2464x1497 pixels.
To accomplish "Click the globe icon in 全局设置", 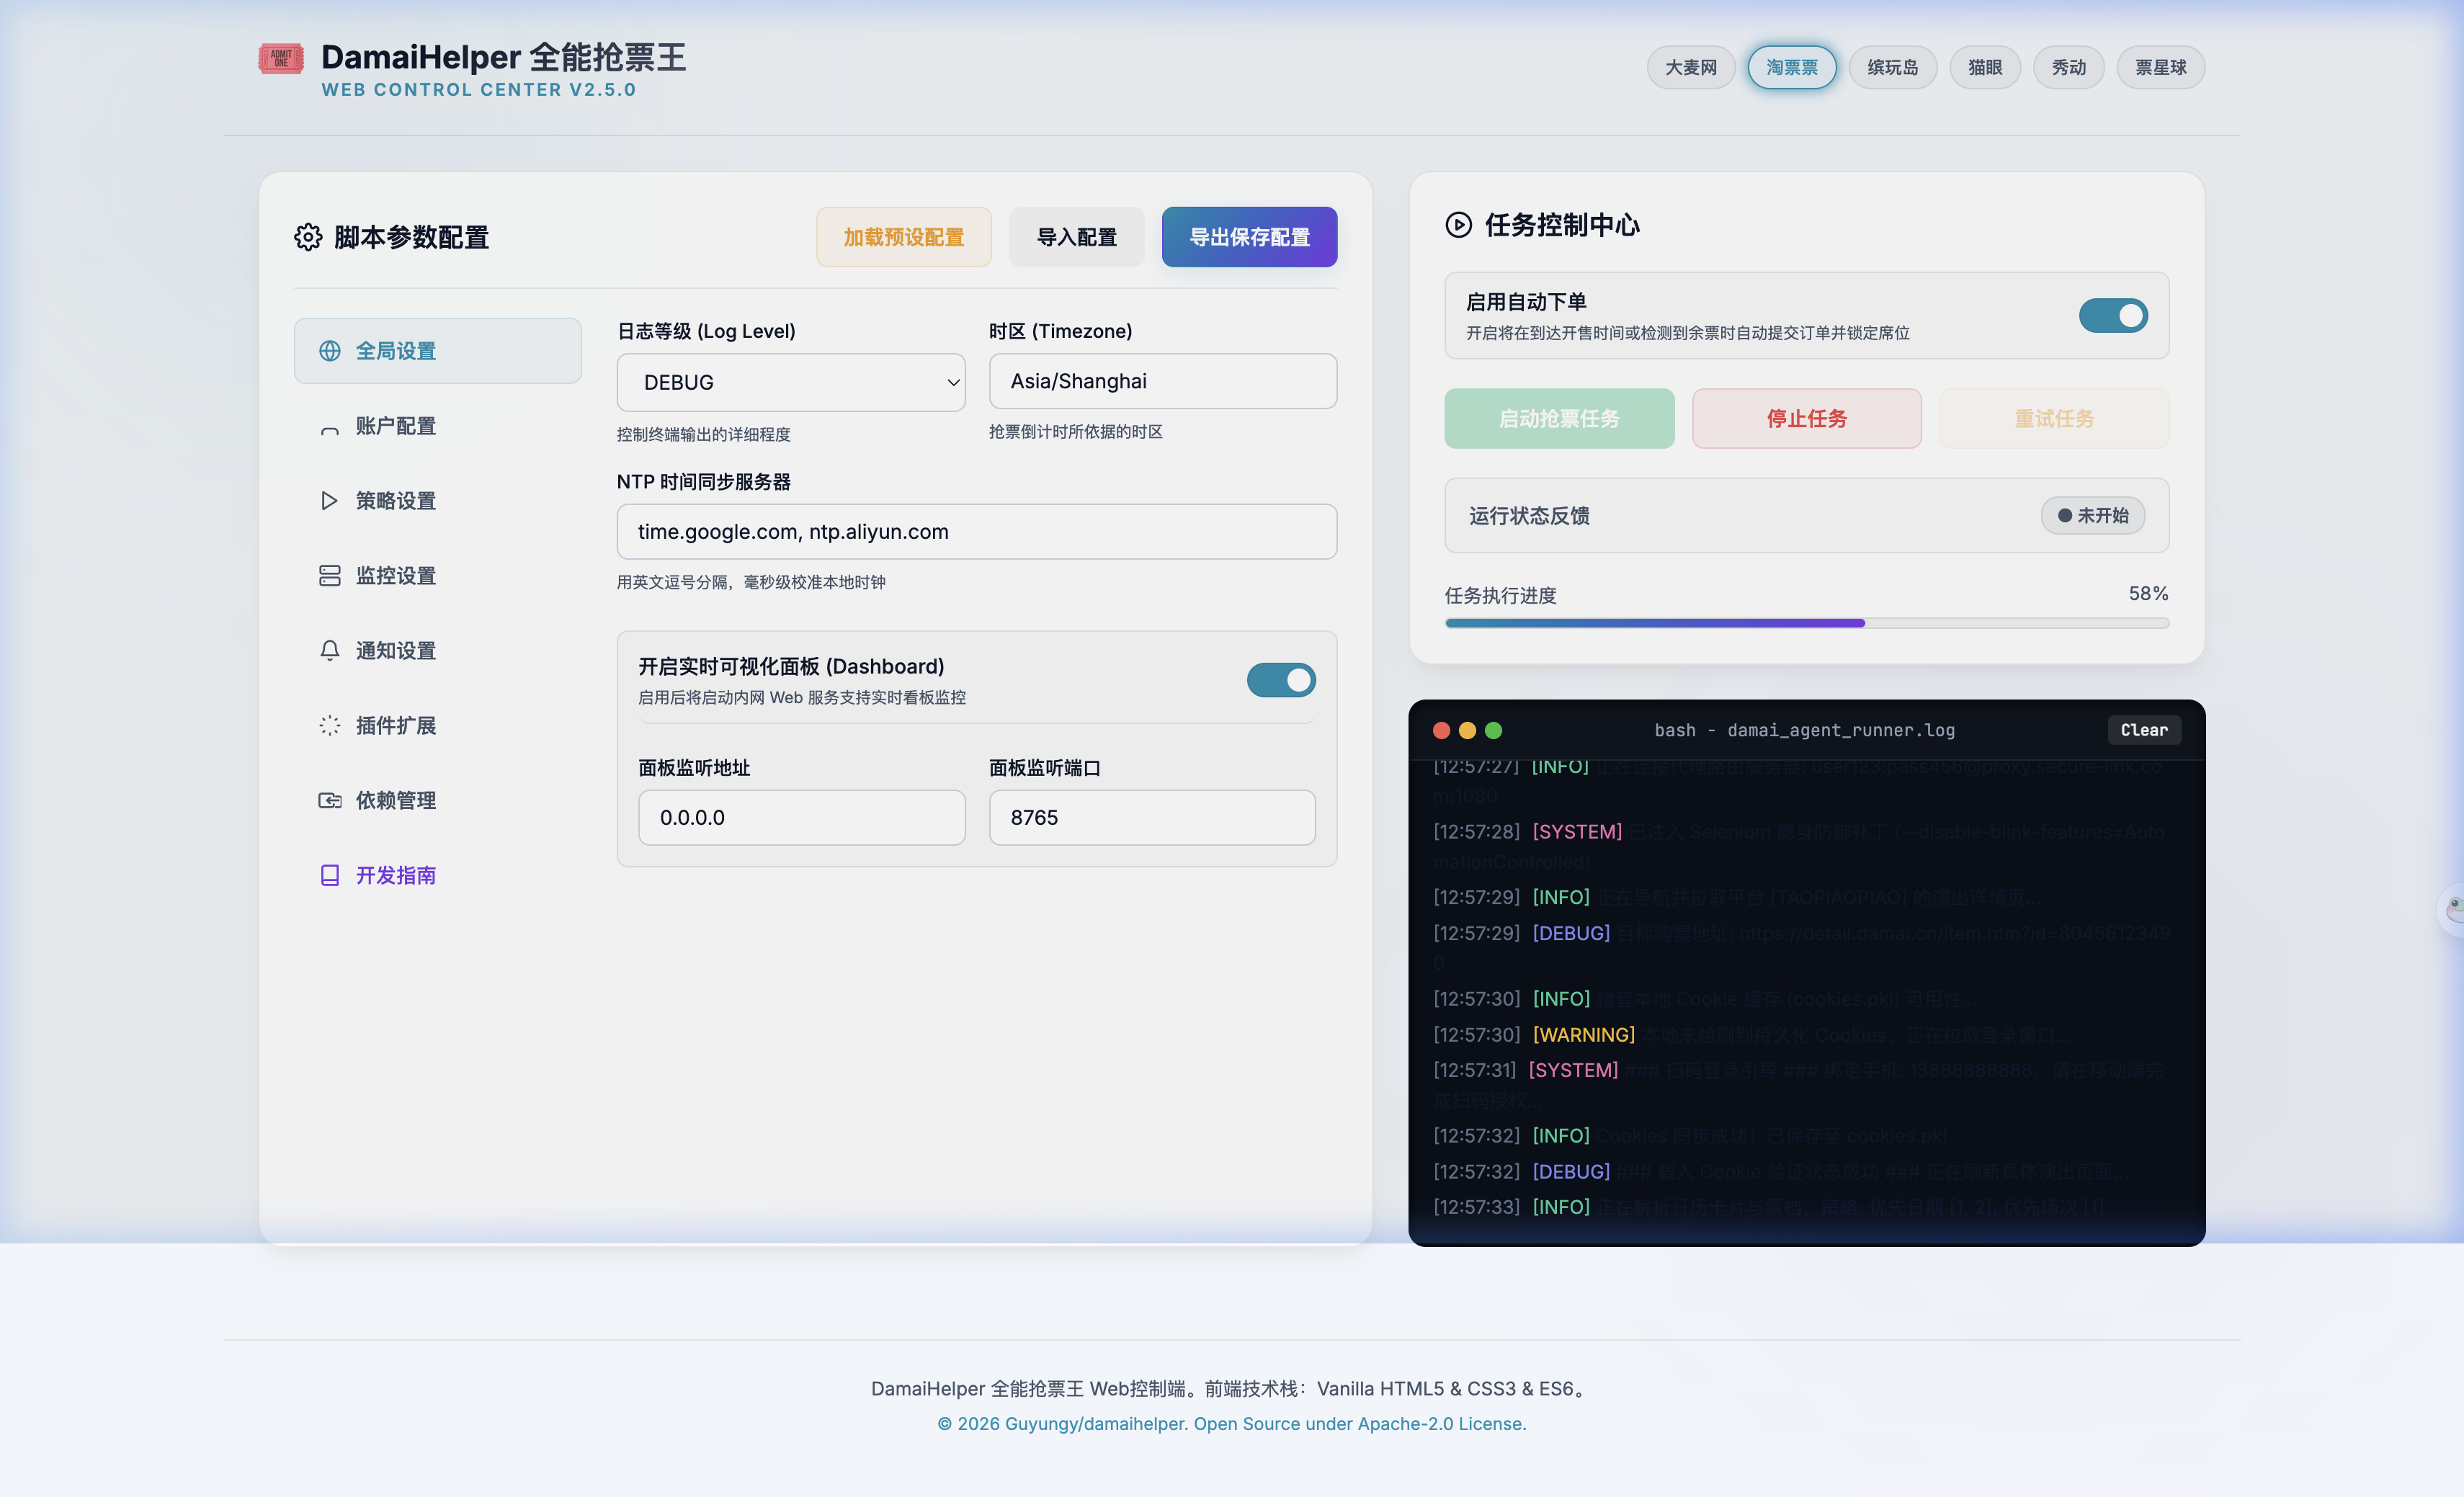I will (330, 351).
